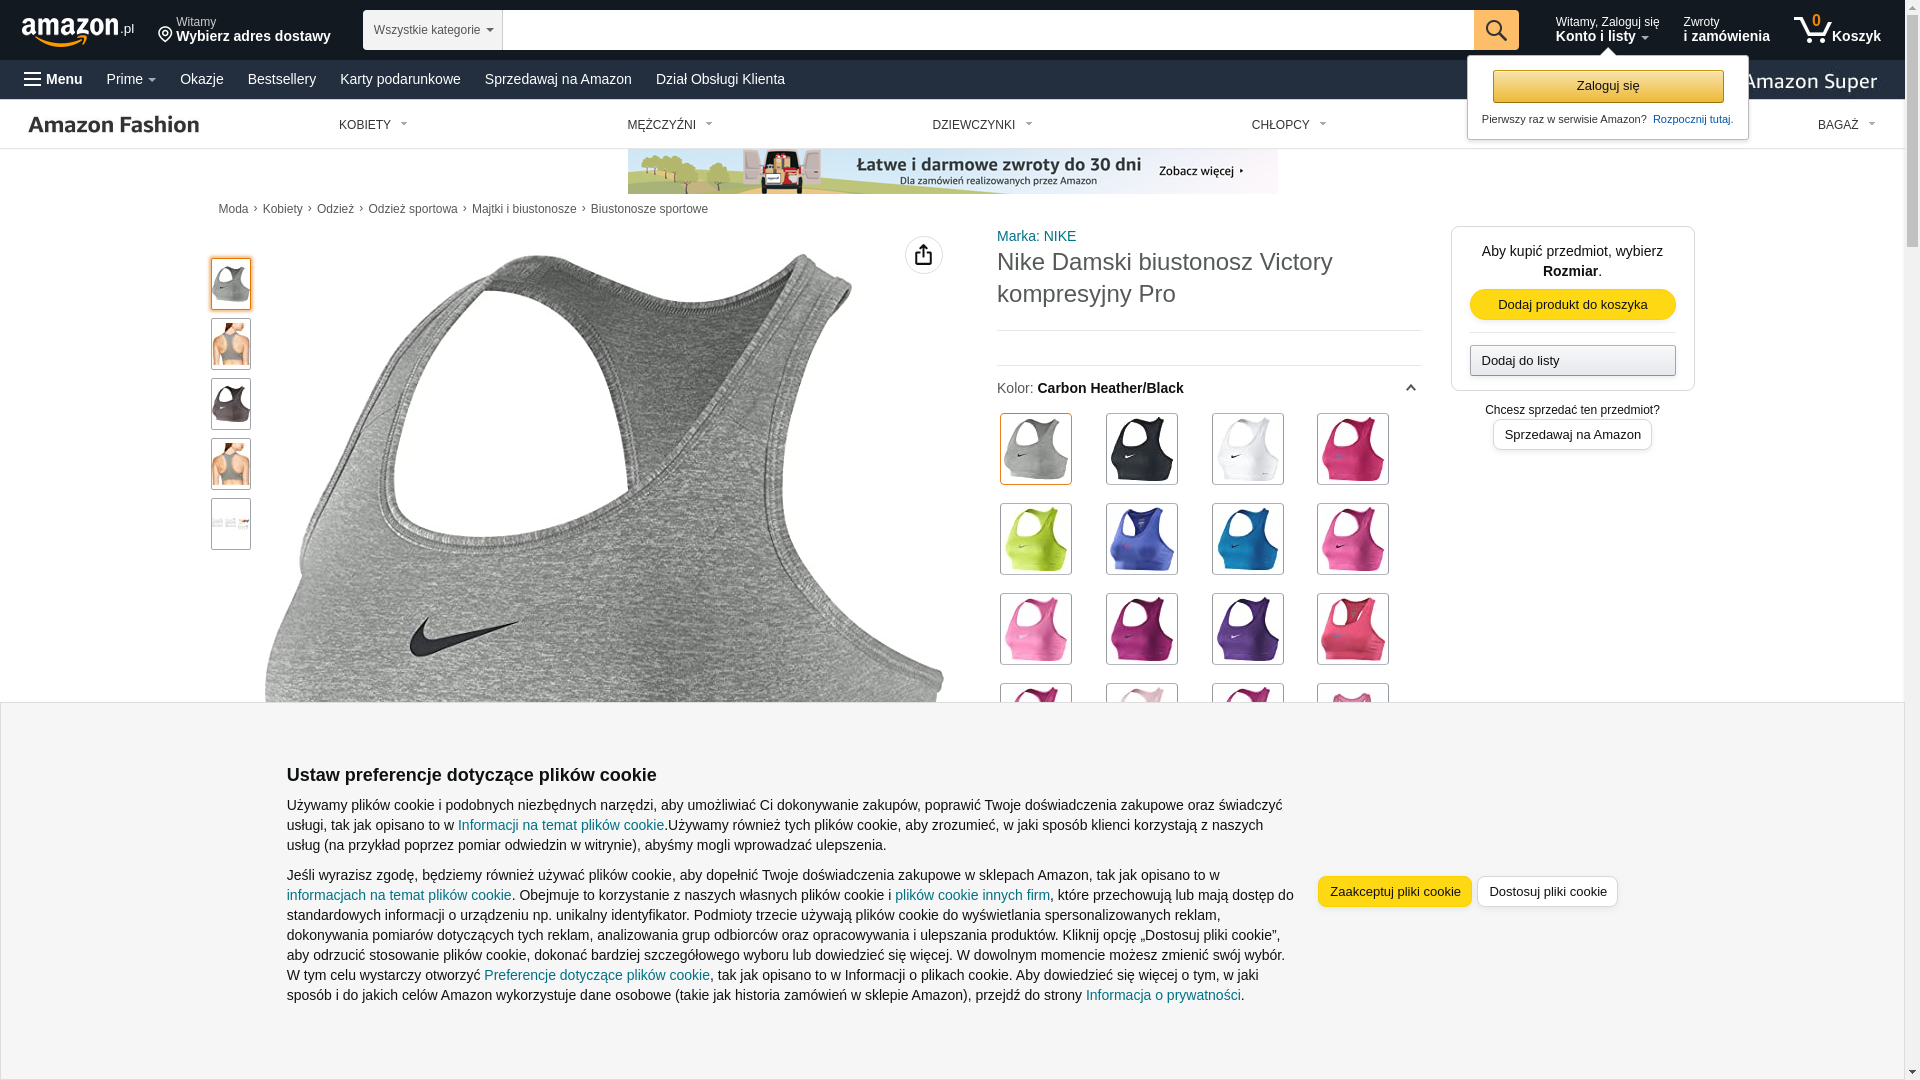Select the black color swatch
Screen dimensions: 1920x1080
point(1142,449)
